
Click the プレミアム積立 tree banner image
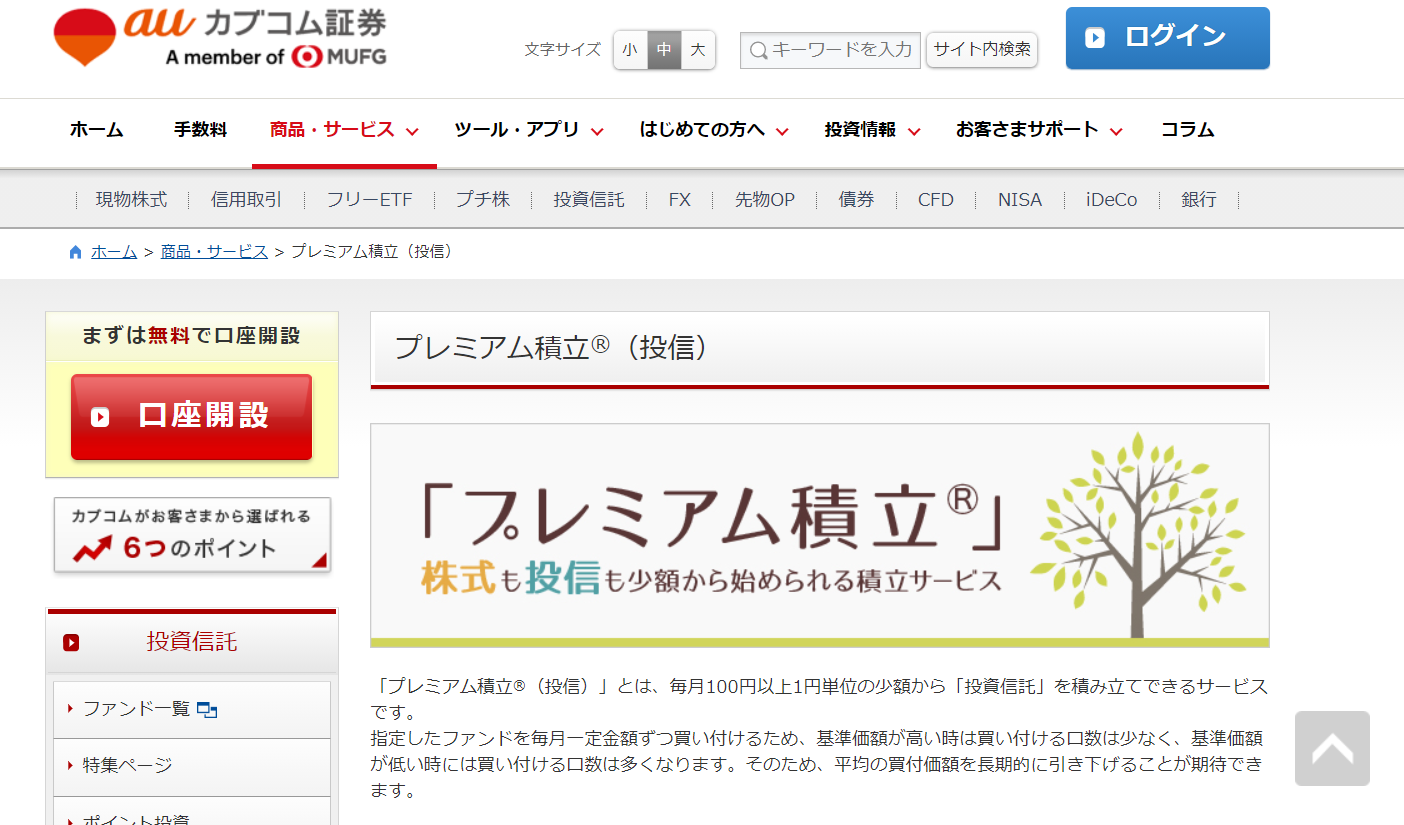pyautogui.click(x=820, y=535)
